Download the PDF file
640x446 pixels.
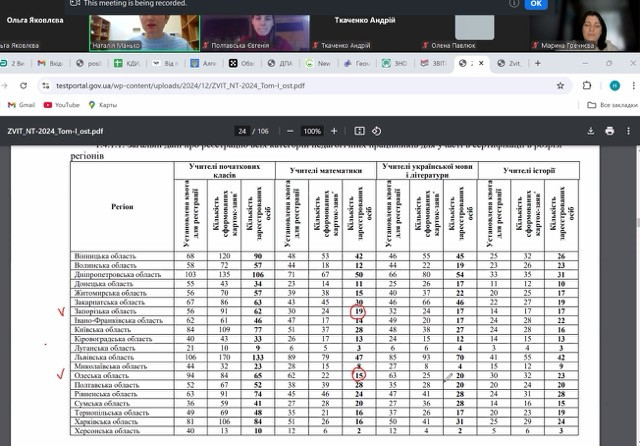(x=590, y=131)
